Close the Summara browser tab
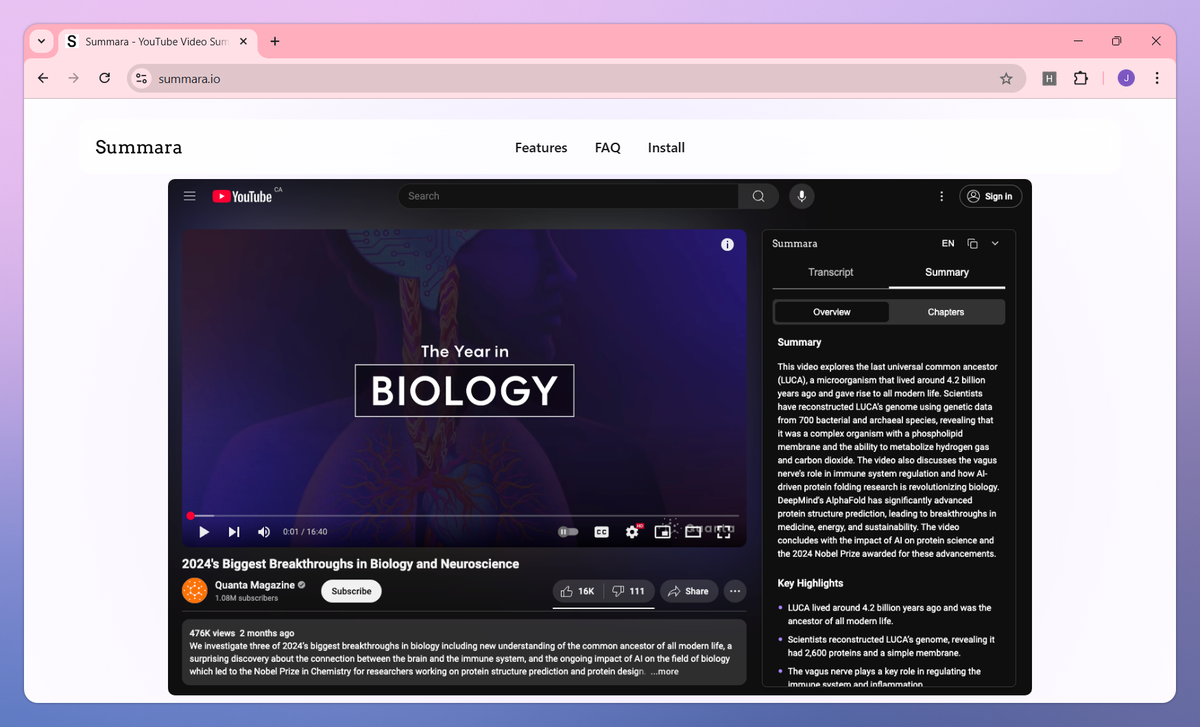The image size is (1200, 727). tap(244, 41)
